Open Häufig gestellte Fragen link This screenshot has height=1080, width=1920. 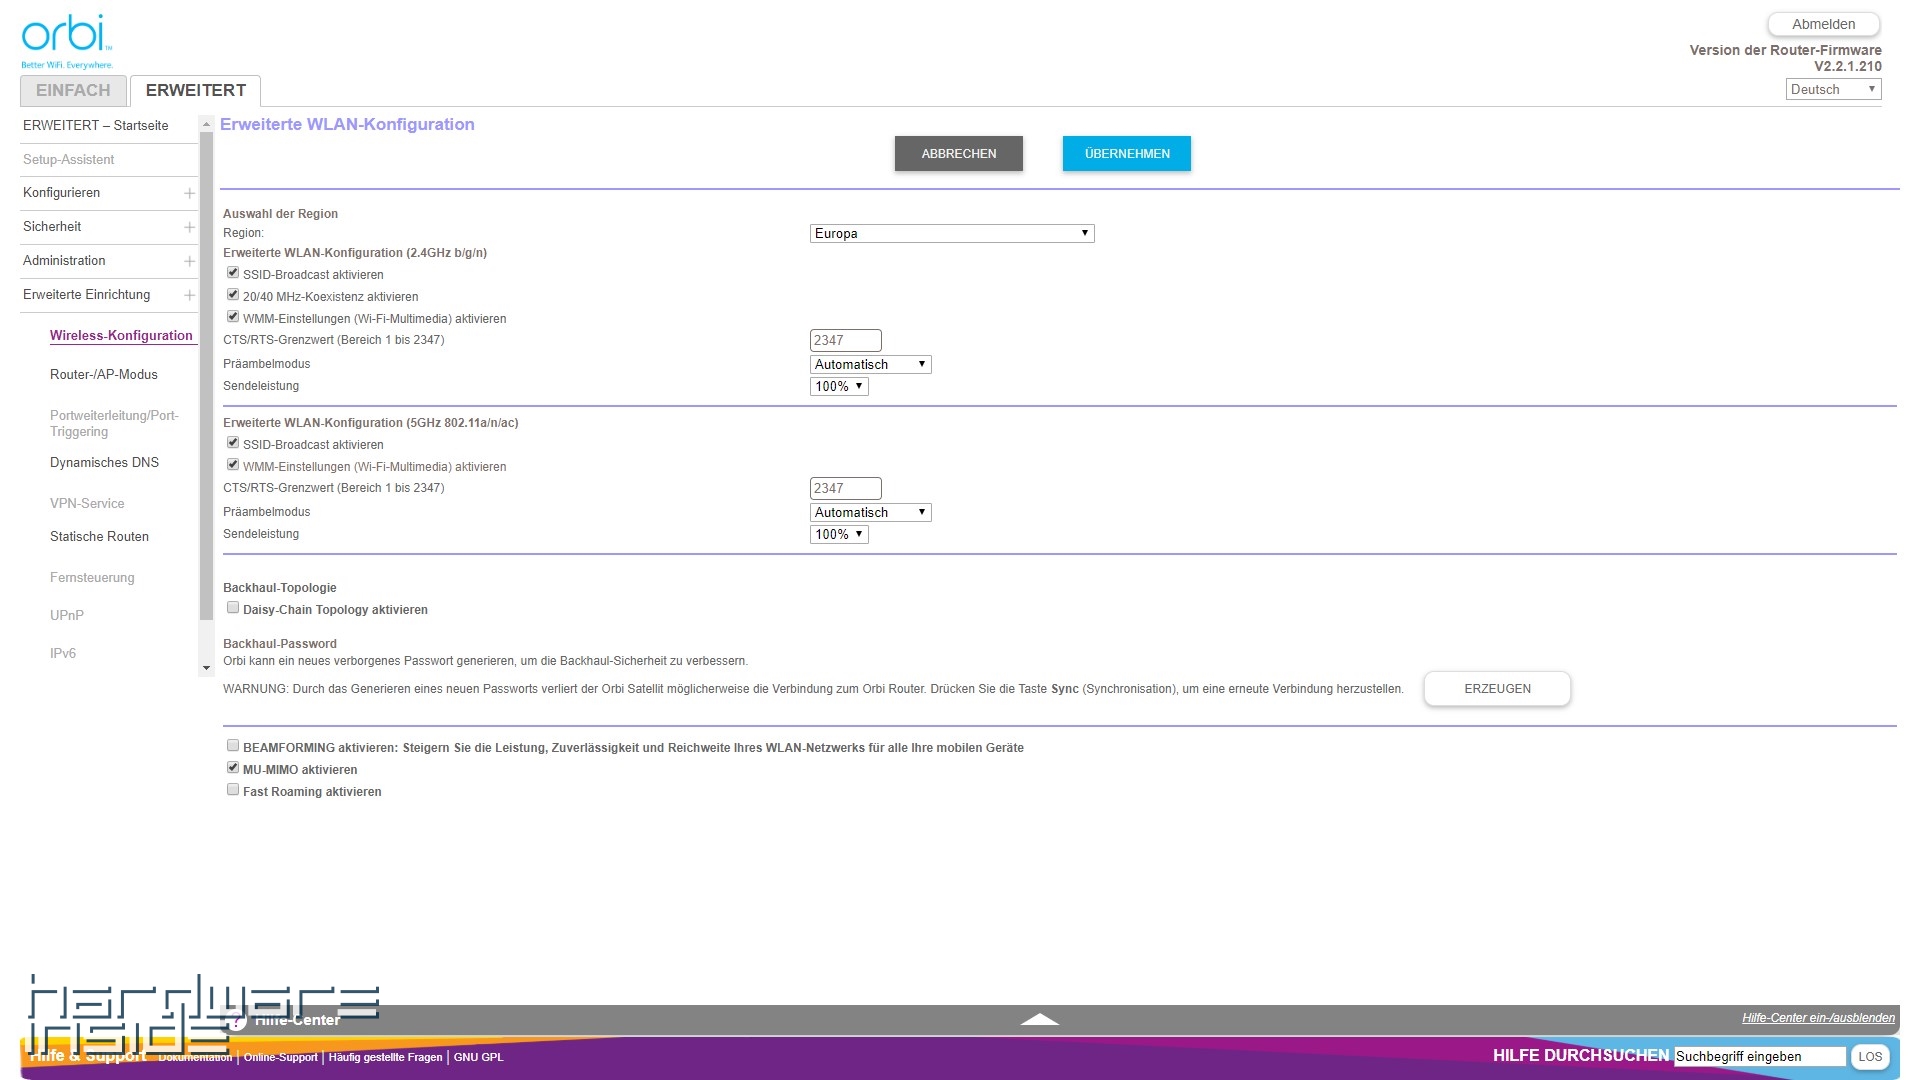pyautogui.click(x=385, y=1057)
